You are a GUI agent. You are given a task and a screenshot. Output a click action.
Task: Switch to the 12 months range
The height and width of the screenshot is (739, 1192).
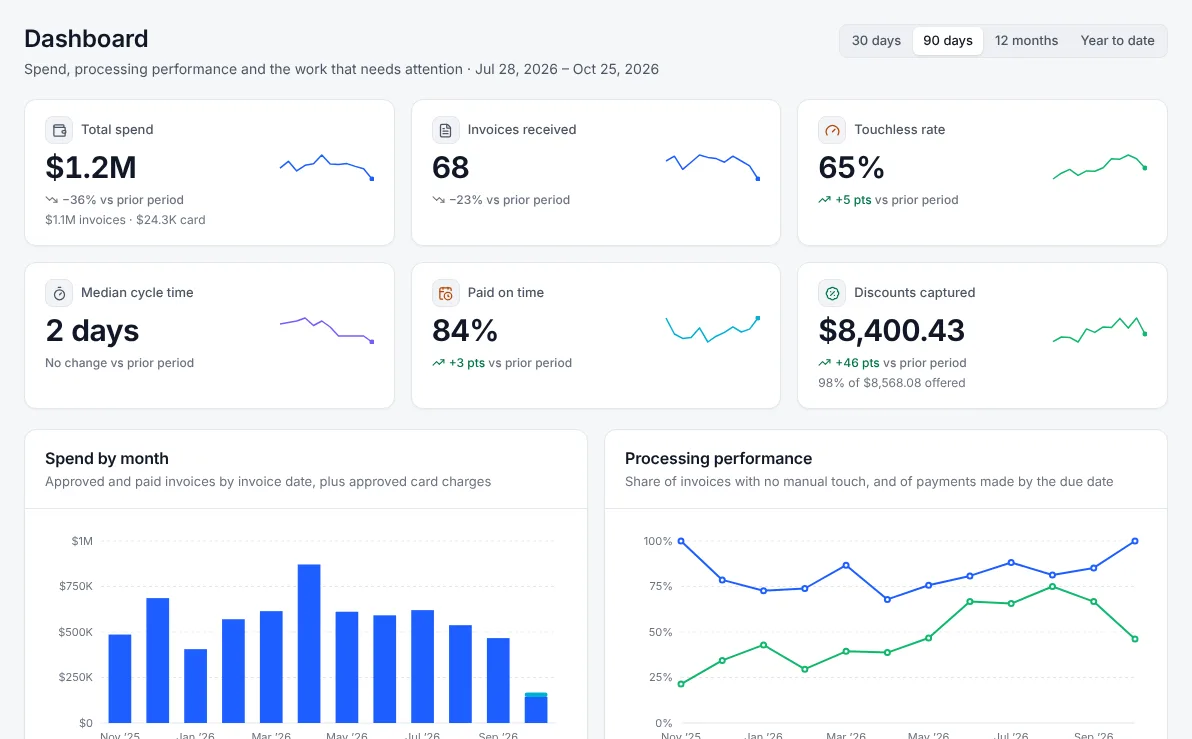(x=1026, y=40)
